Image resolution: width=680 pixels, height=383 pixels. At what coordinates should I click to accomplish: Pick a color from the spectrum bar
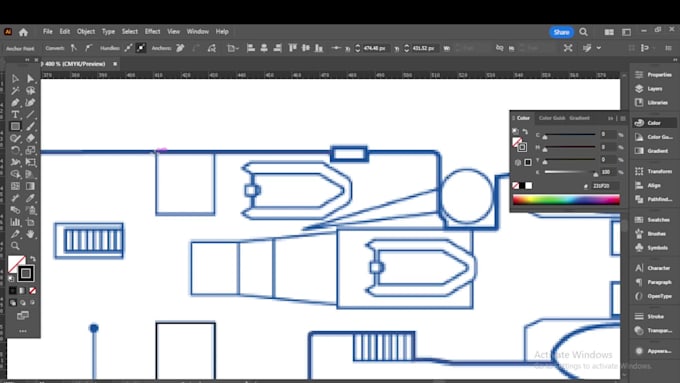pos(566,200)
